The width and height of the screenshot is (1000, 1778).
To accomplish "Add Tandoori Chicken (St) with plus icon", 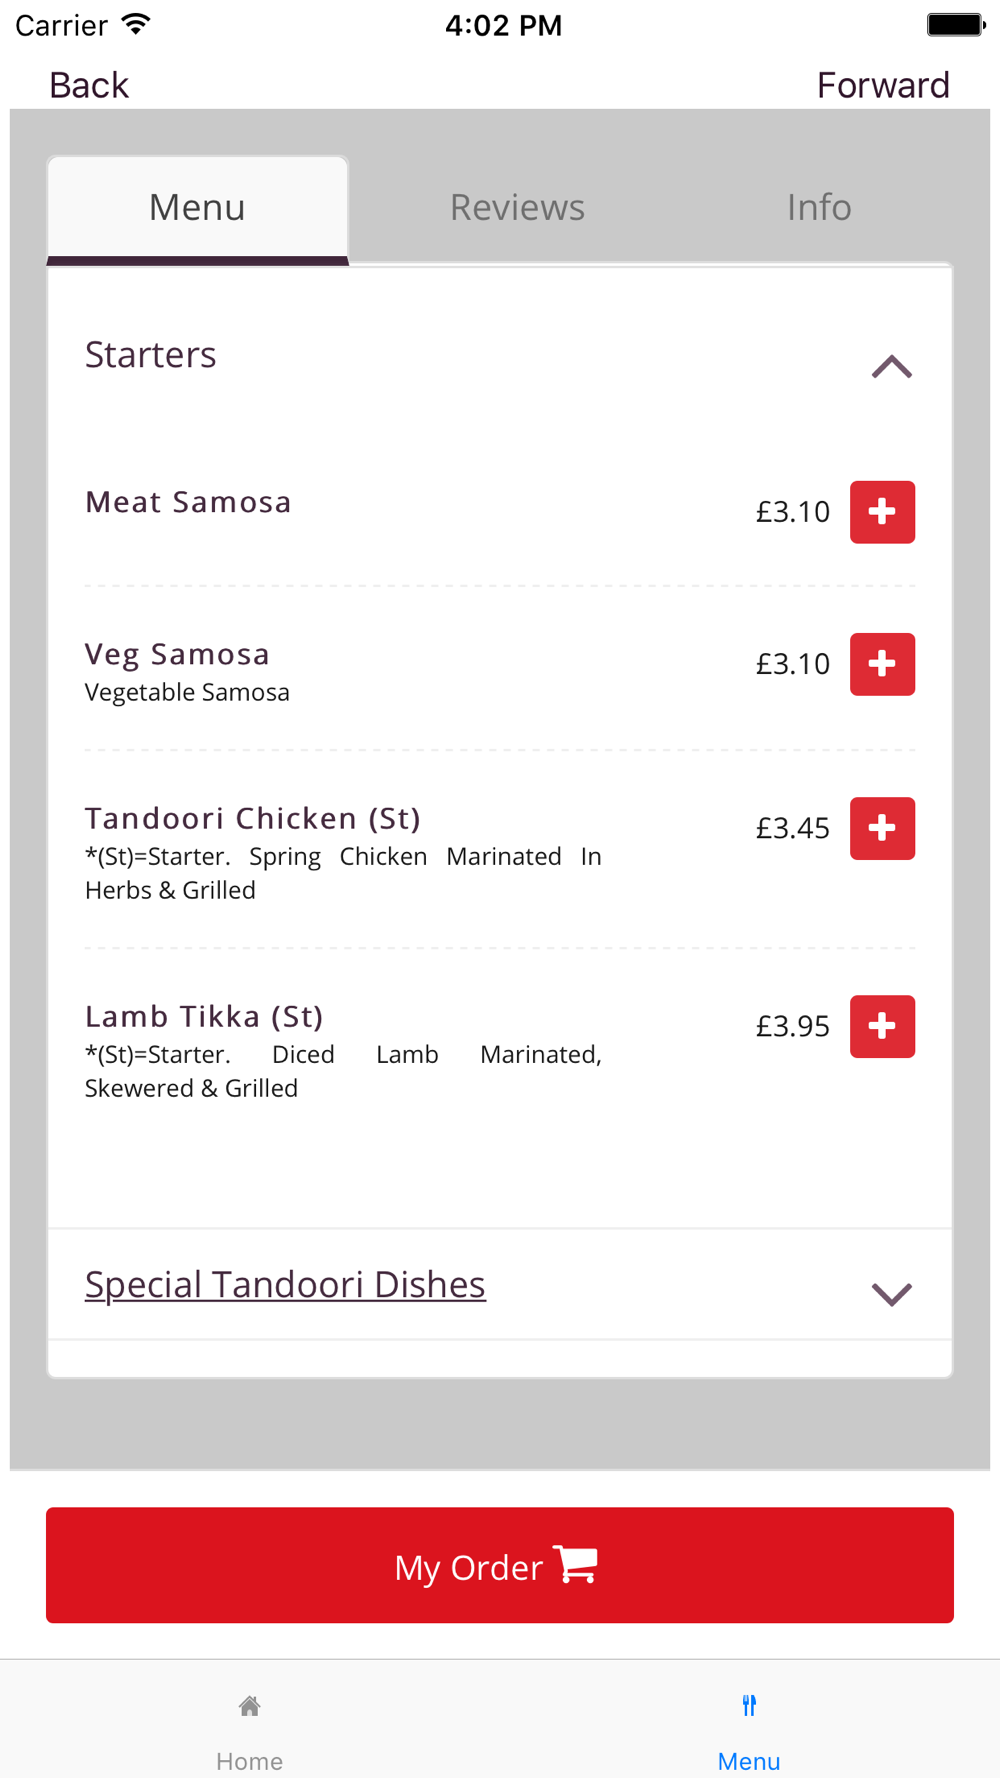I will [882, 828].
